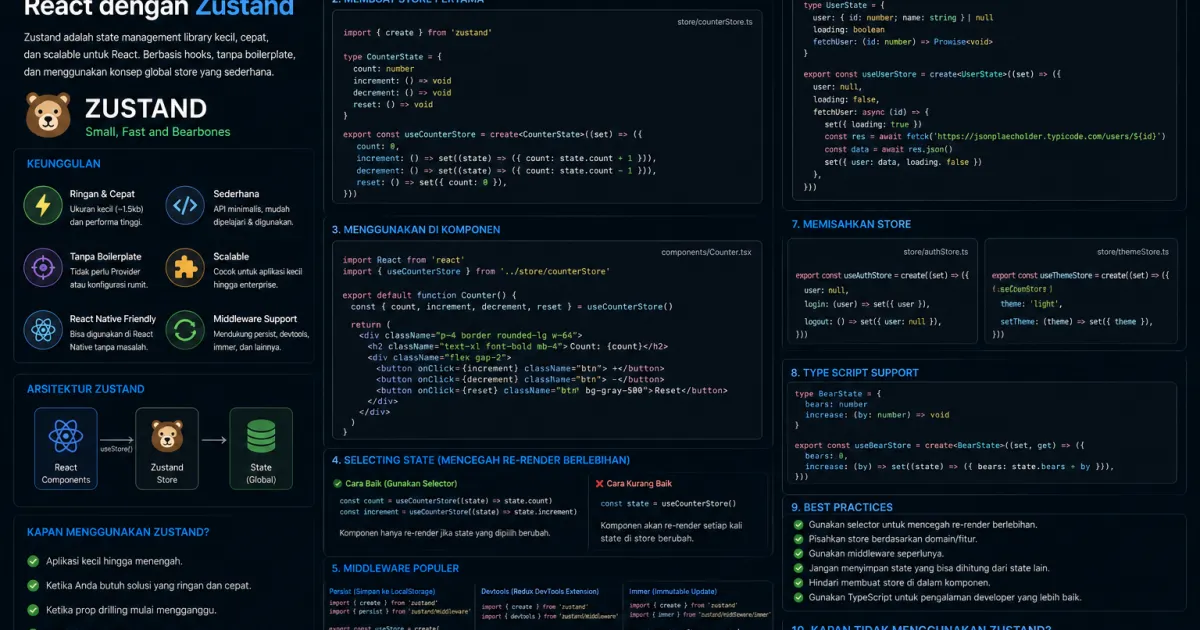Image resolution: width=1200 pixels, height=630 pixels.
Task: Click the Reset button code line
Action: click(552, 391)
